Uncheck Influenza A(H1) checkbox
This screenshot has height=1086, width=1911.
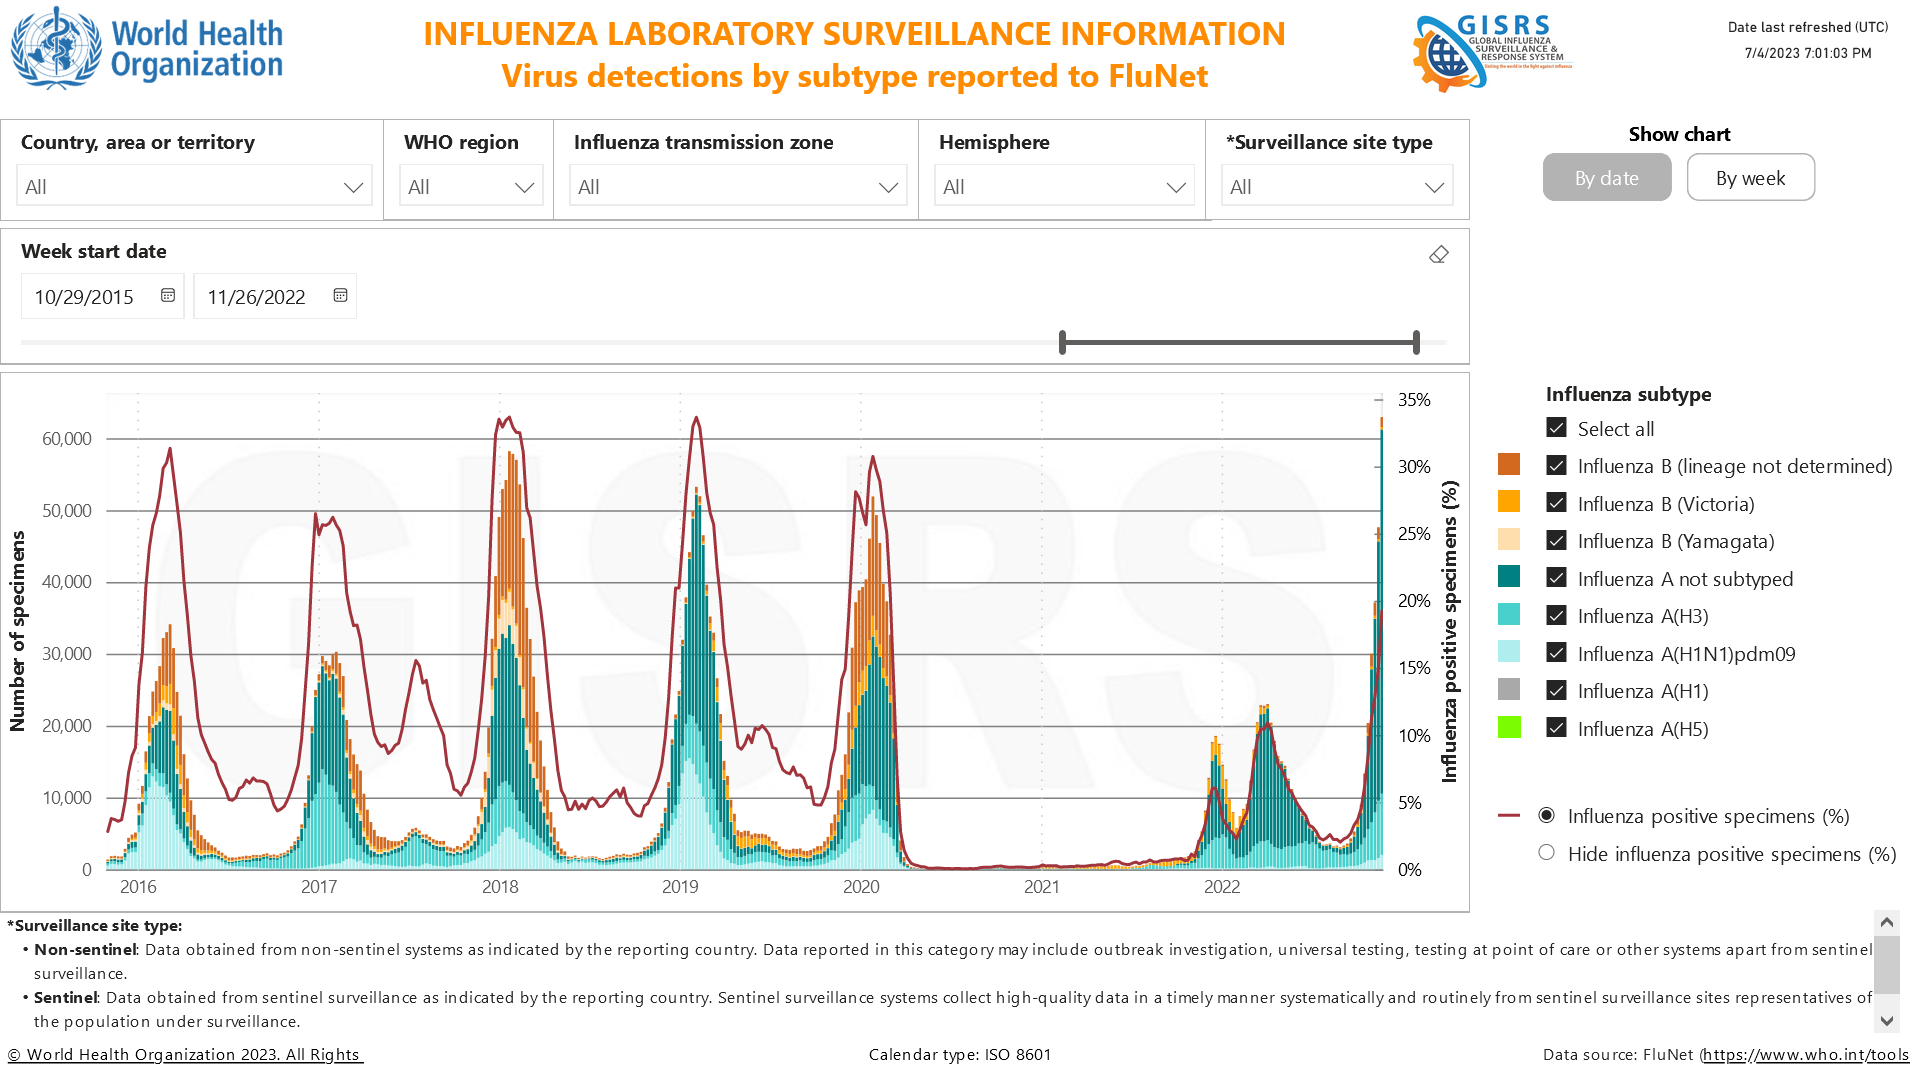coord(1556,690)
